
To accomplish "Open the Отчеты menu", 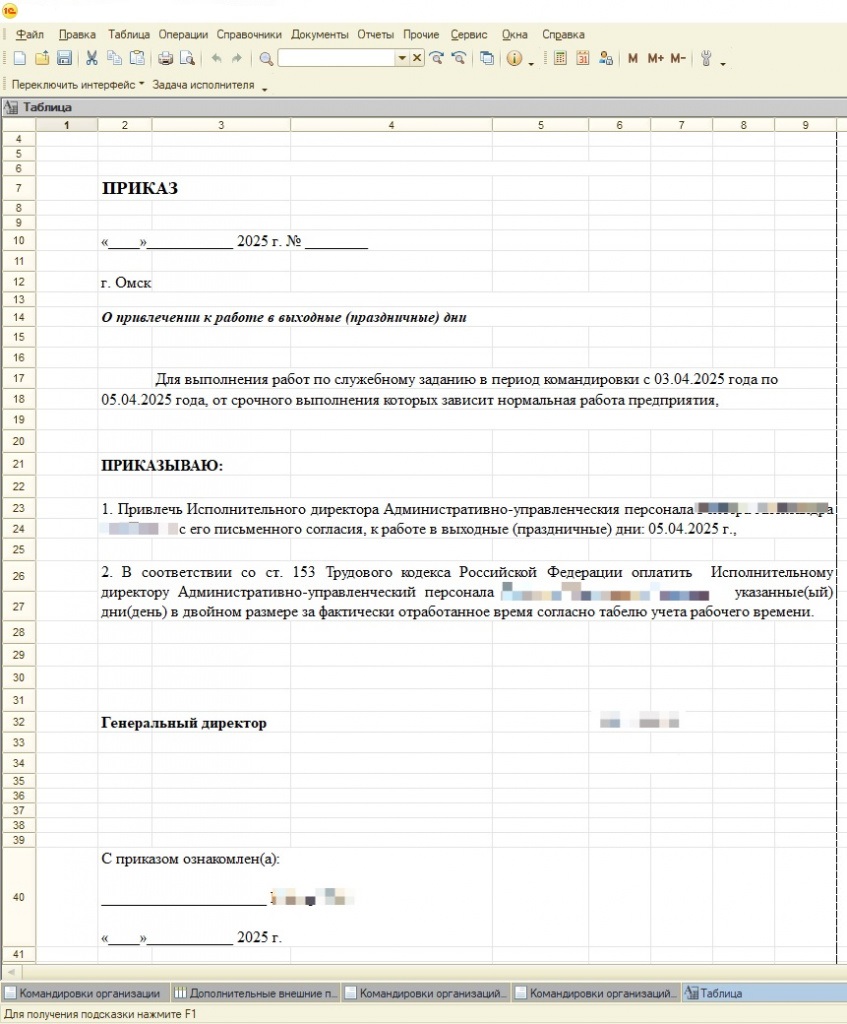I will pyautogui.click(x=376, y=35).
